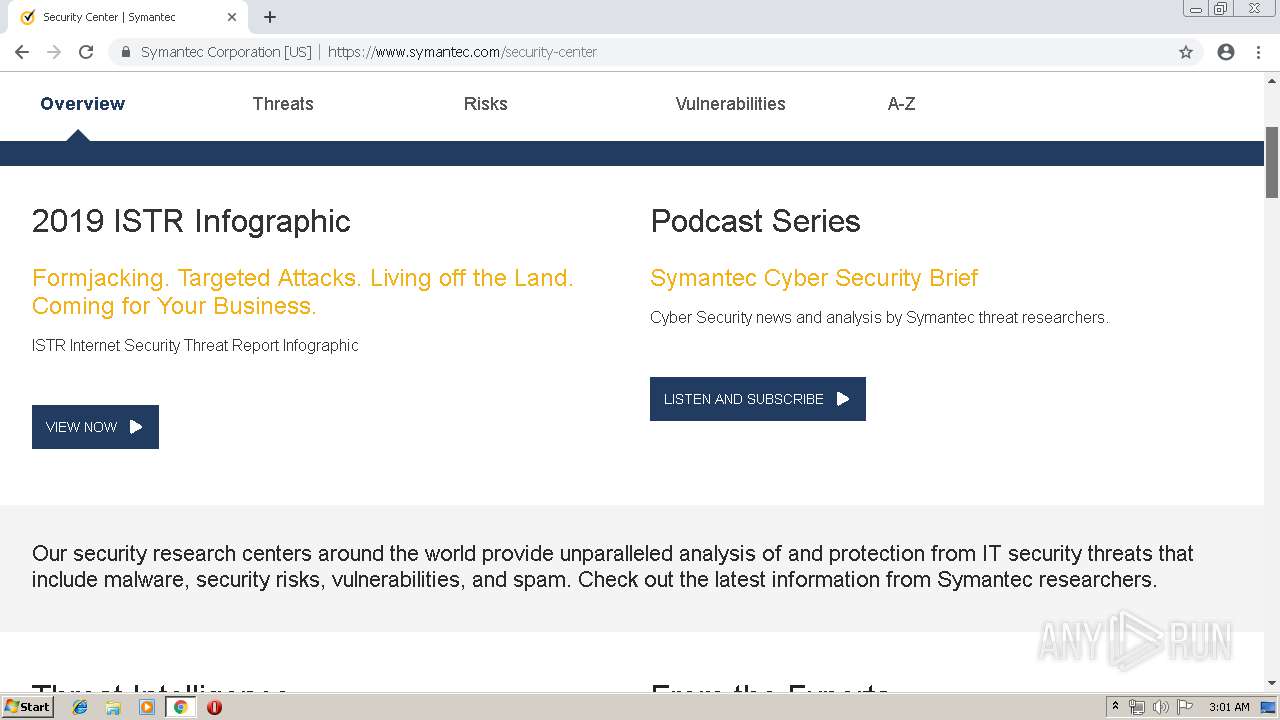
Task: Click the network tray icon
Action: 1137,707
